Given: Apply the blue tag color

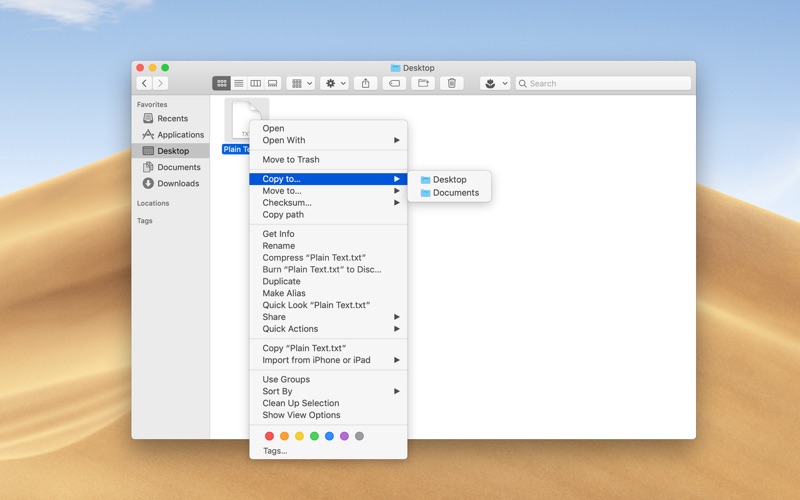Looking at the screenshot, I should point(330,436).
